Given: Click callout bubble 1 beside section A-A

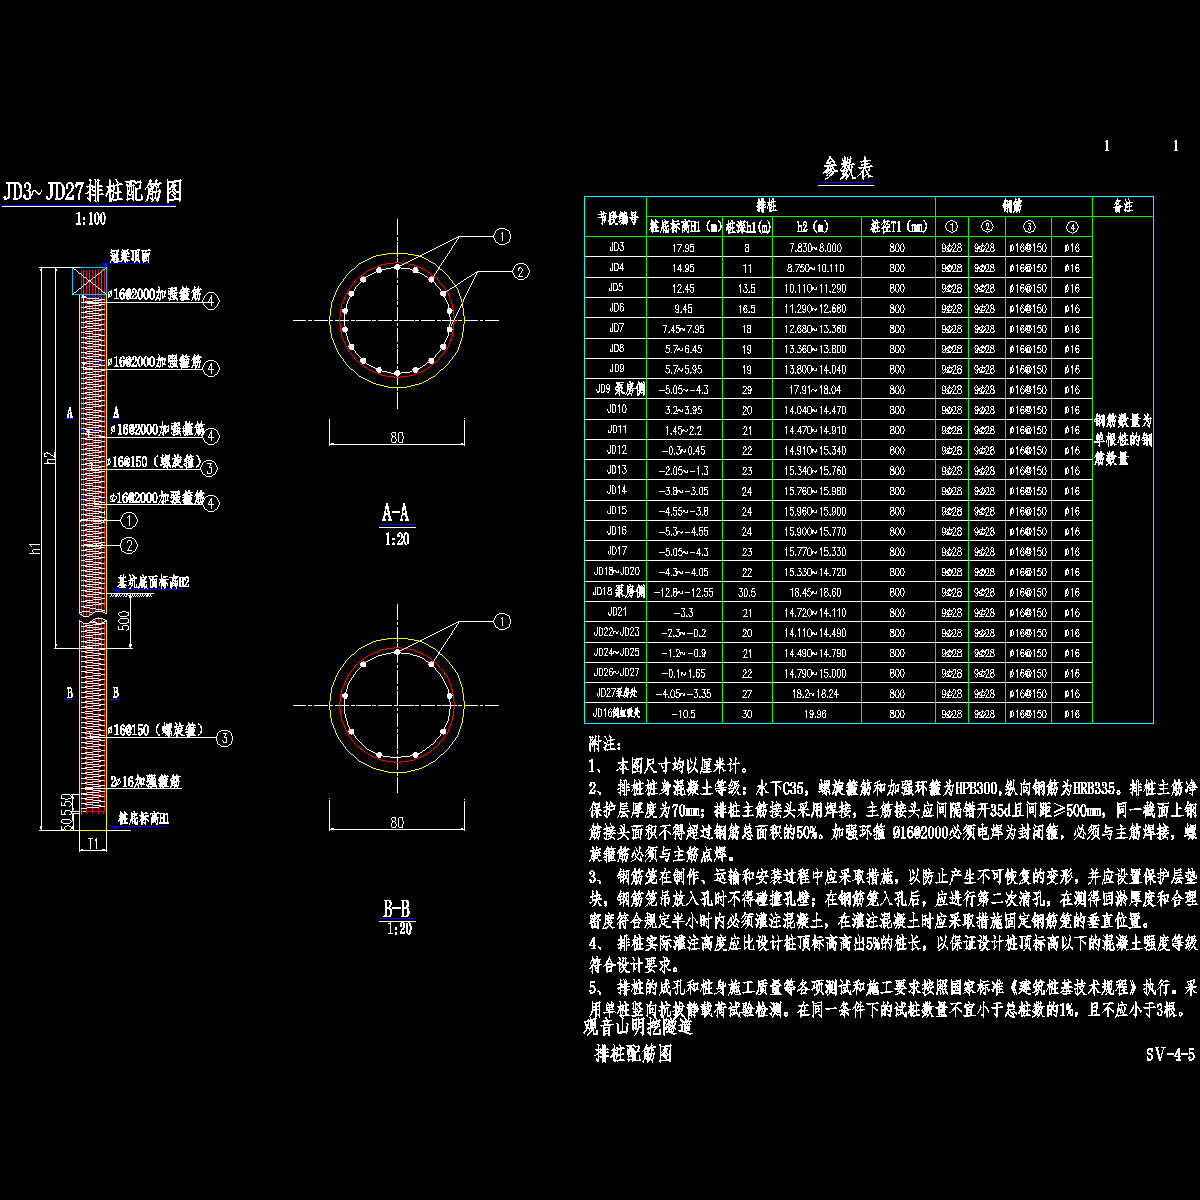Looking at the screenshot, I should click(502, 236).
